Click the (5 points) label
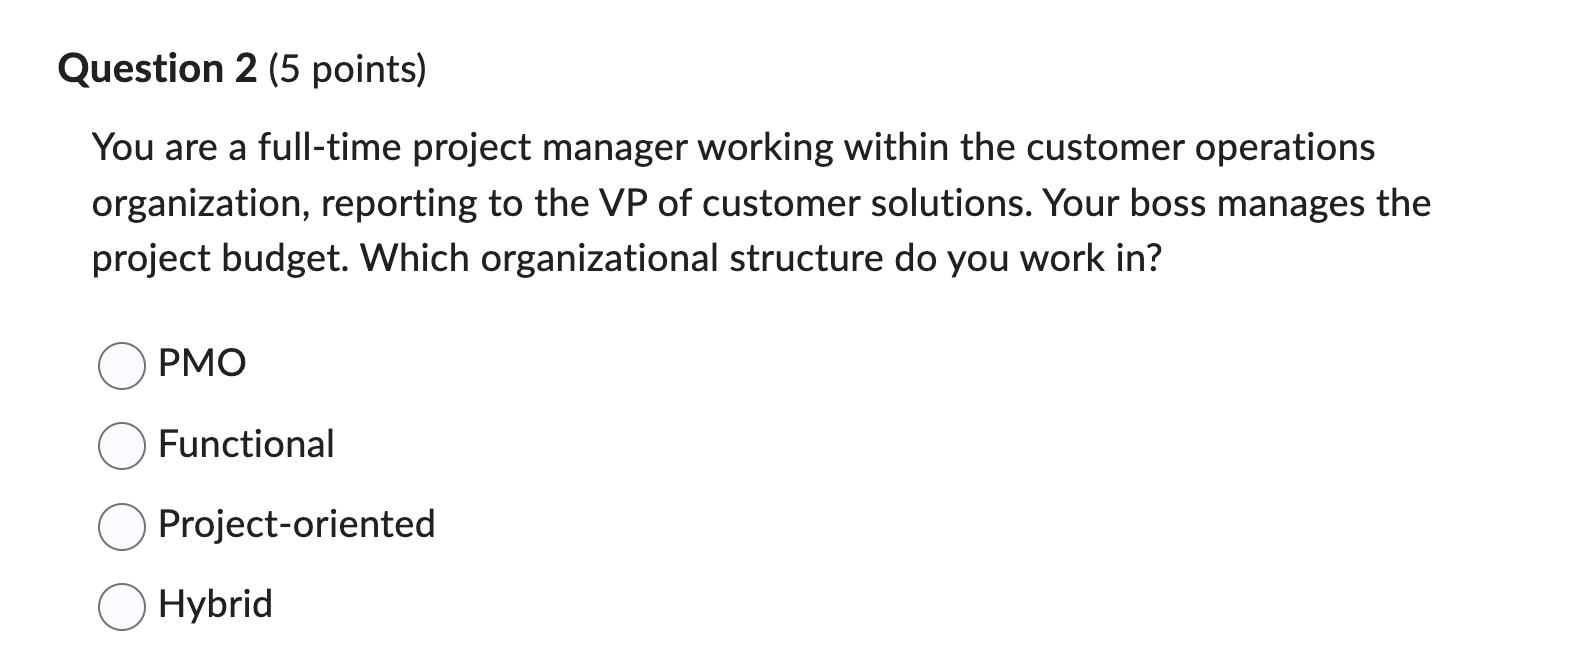The height and width of the screenshot is (668, 1586). point(347,69)
